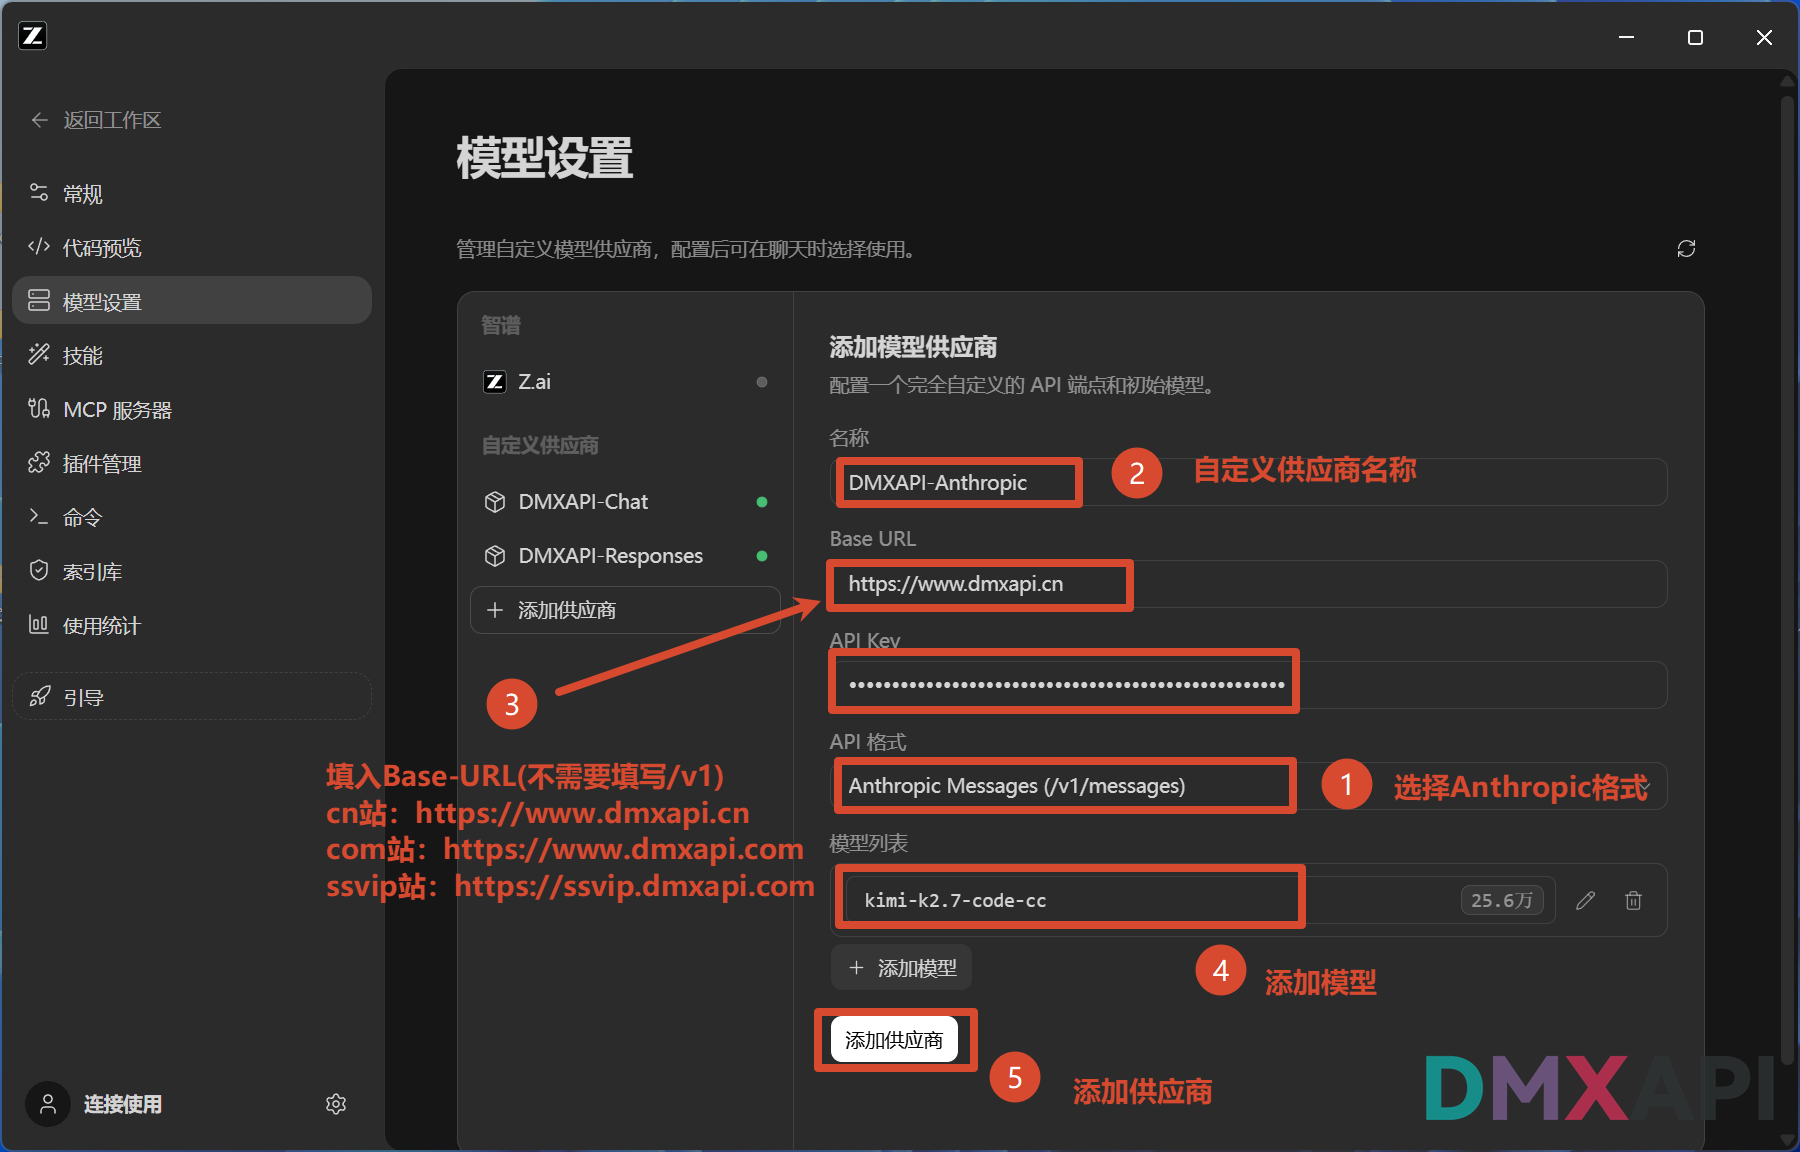Click the MCP server icon
1800x1152 pixels.
39,408
